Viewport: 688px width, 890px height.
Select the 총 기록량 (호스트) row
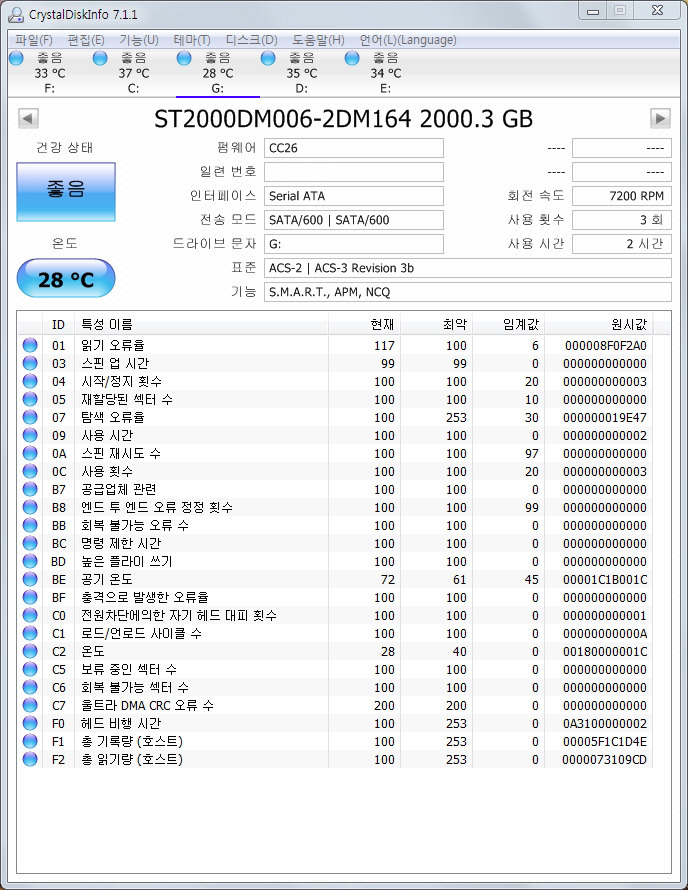335,741
